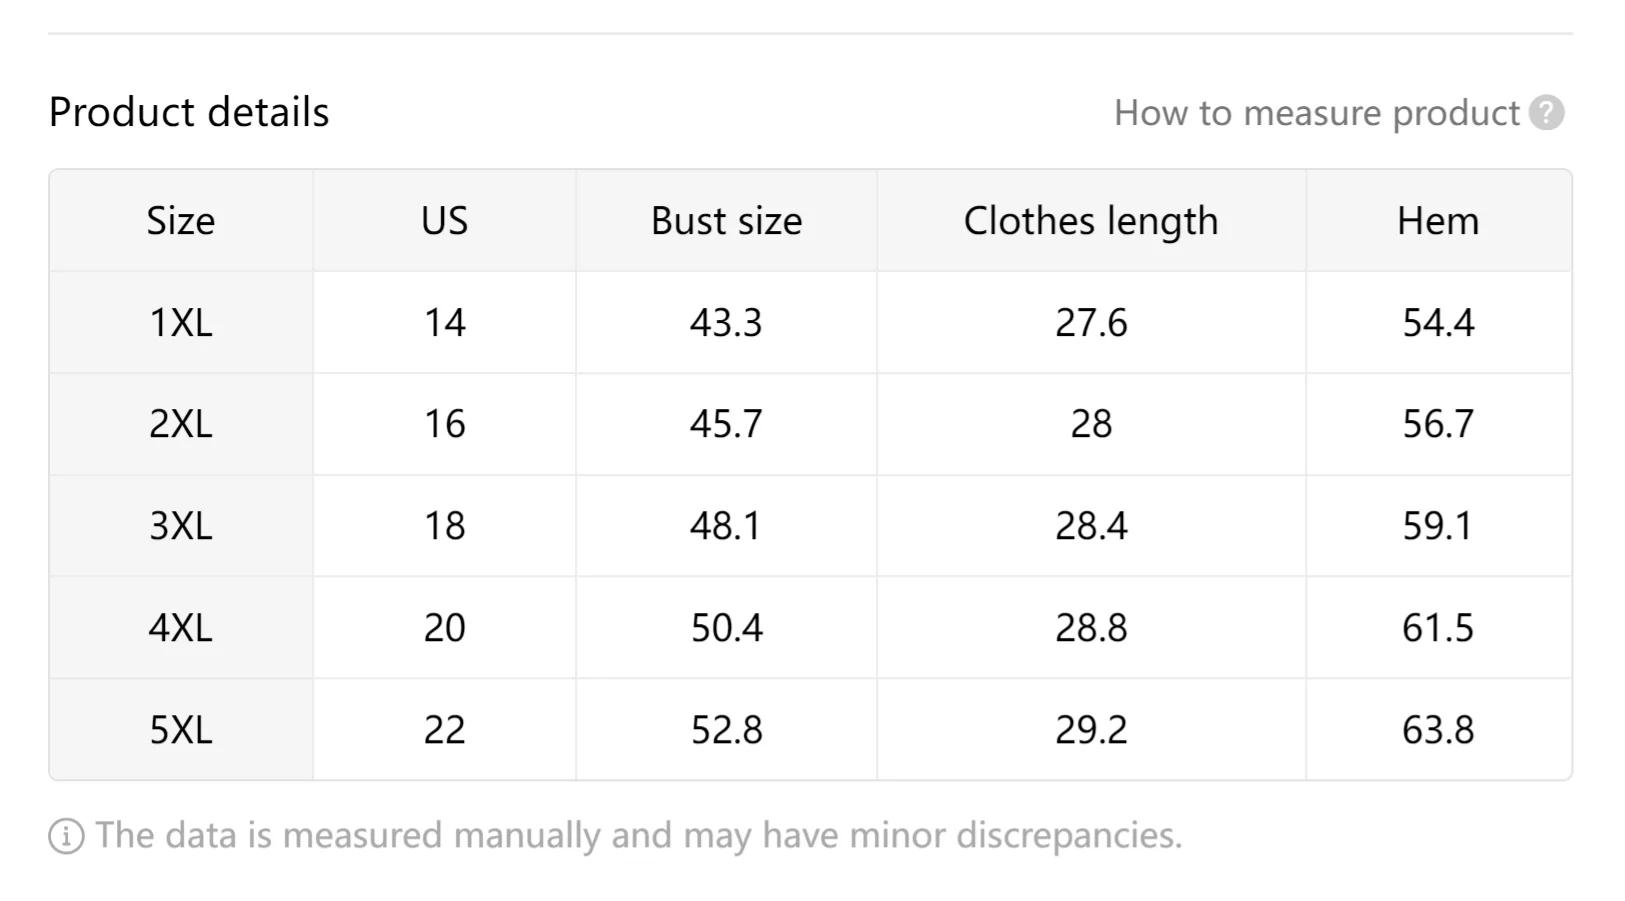Image resolution: width=1625 pixels, height=901 pixels.
Task: Pick the 4XL size row label
Action: (181, 628)
